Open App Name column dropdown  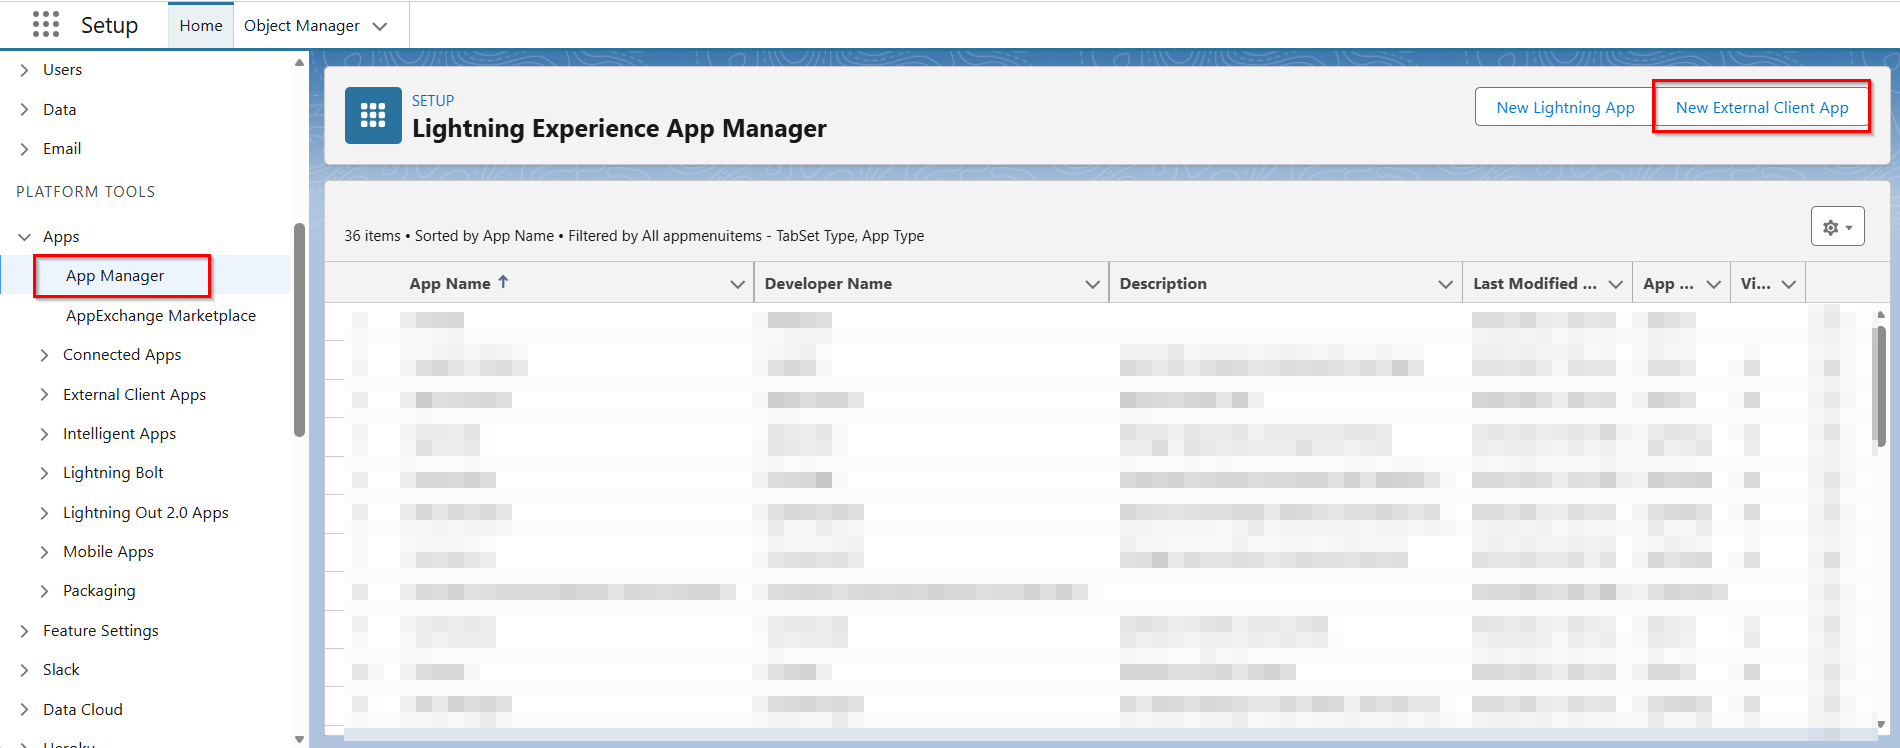tap(738, 284)
